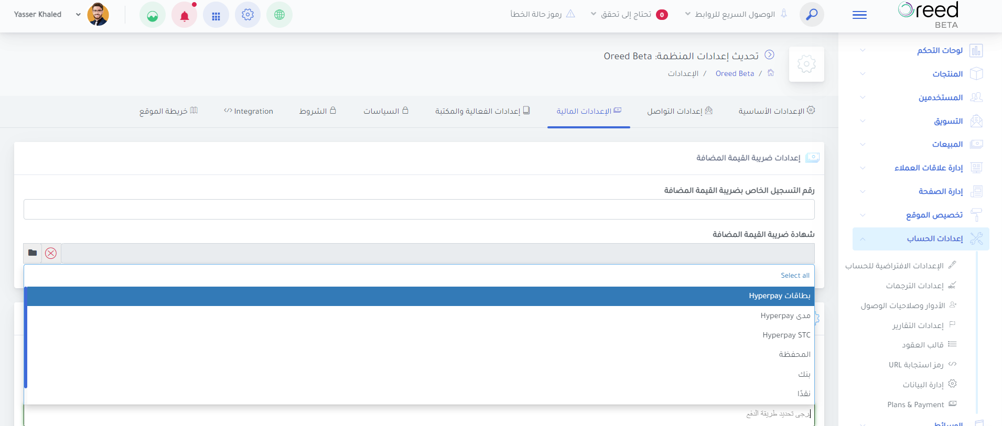Click the Oreed BETA logo
This screenshot has width=1002, height=426.
click(927, 14)
